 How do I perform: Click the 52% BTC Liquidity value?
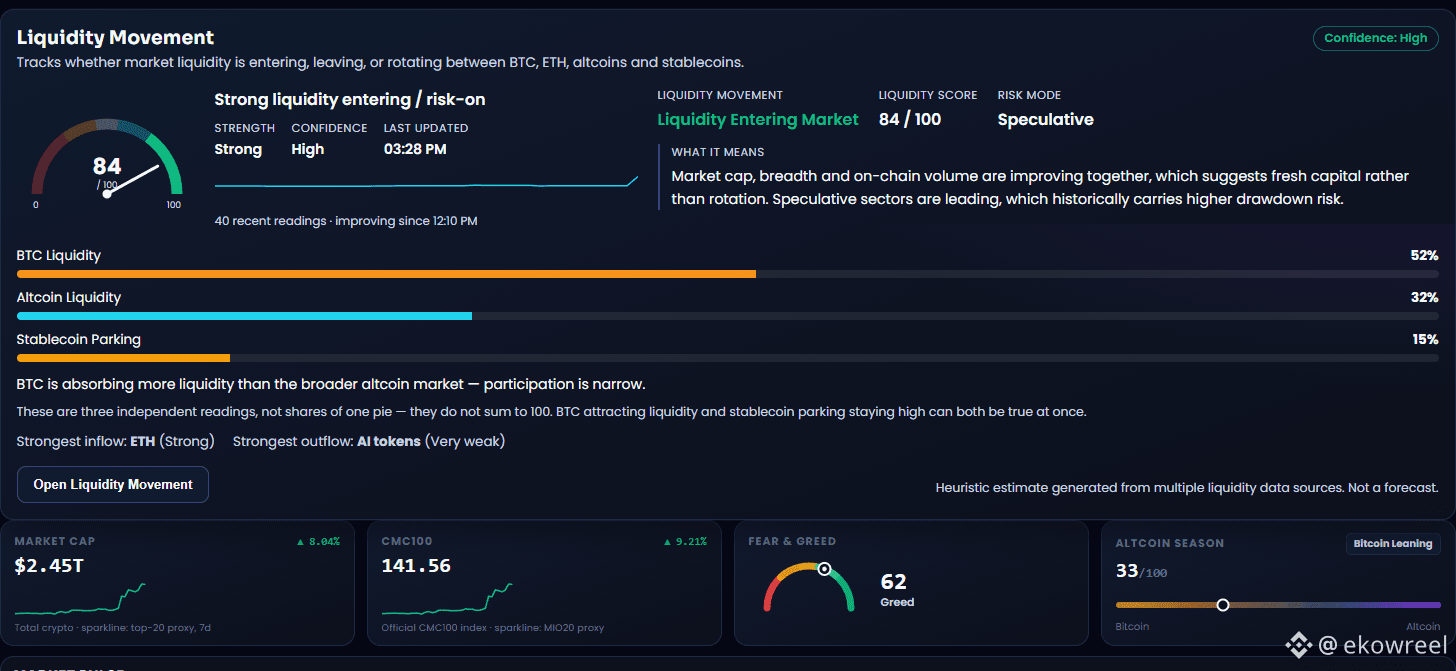(x=1424, y=255)
